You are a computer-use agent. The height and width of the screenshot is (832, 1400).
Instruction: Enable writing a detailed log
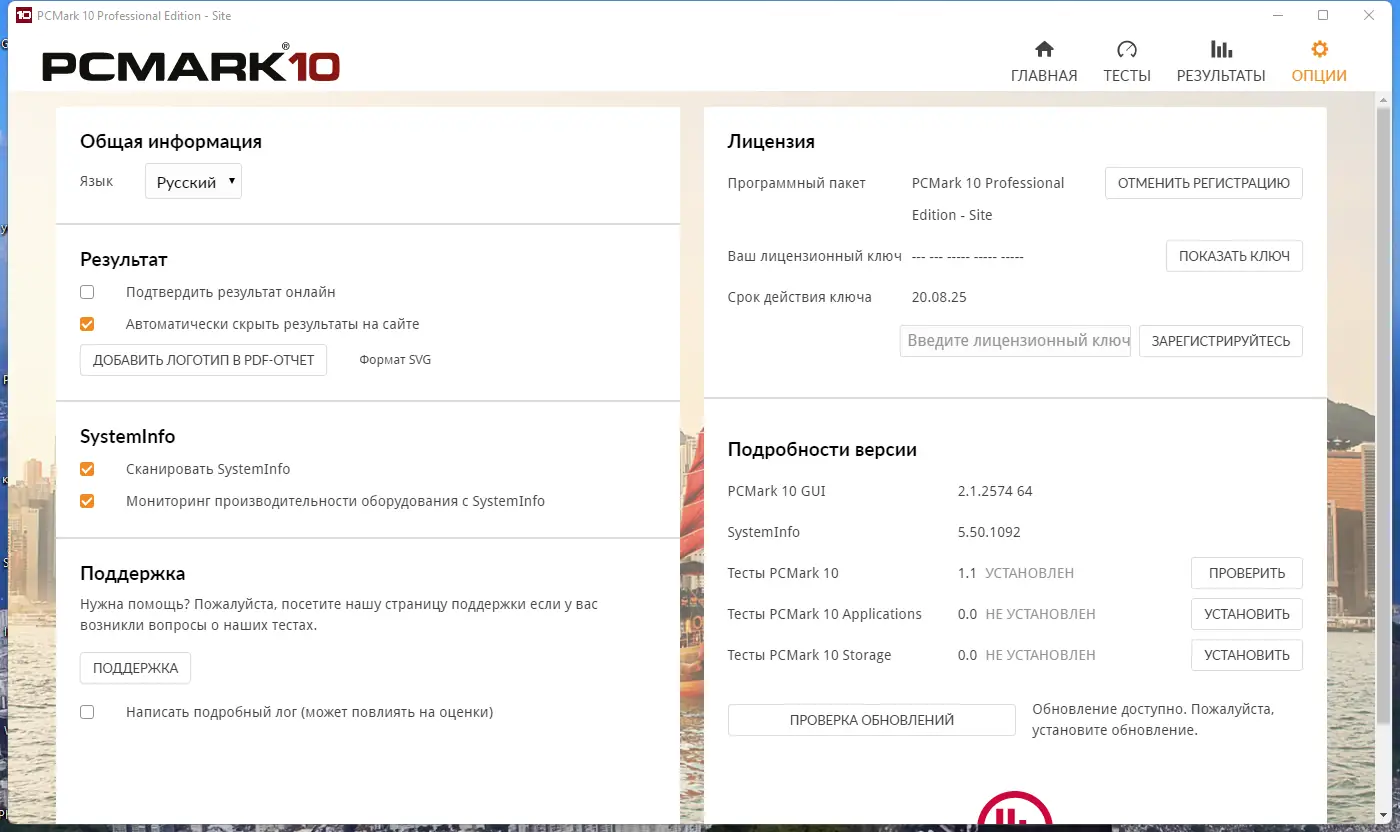[87, 711]
